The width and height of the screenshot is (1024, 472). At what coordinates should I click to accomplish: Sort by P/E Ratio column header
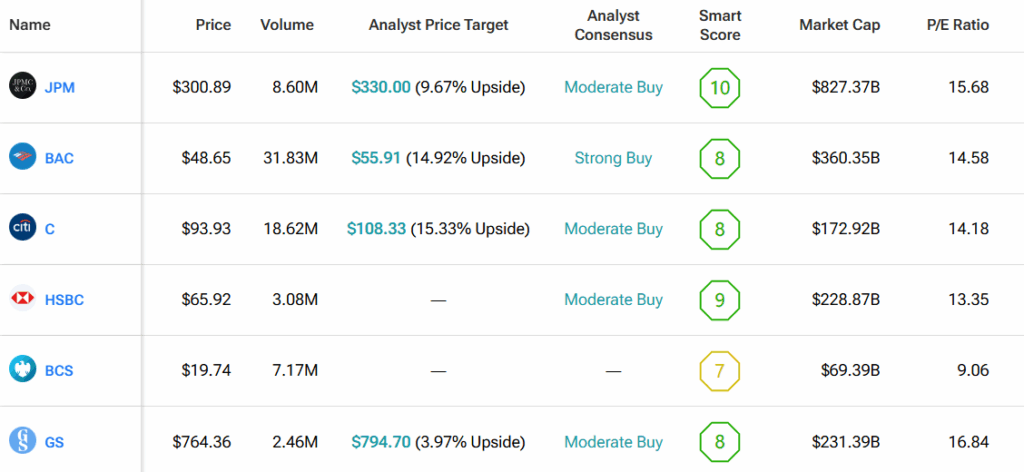tap(957, 25)
